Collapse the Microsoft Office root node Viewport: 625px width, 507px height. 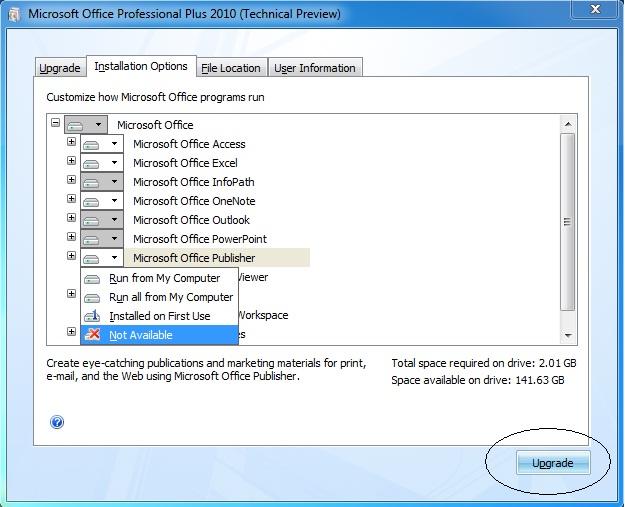click(x=55, y=122)
